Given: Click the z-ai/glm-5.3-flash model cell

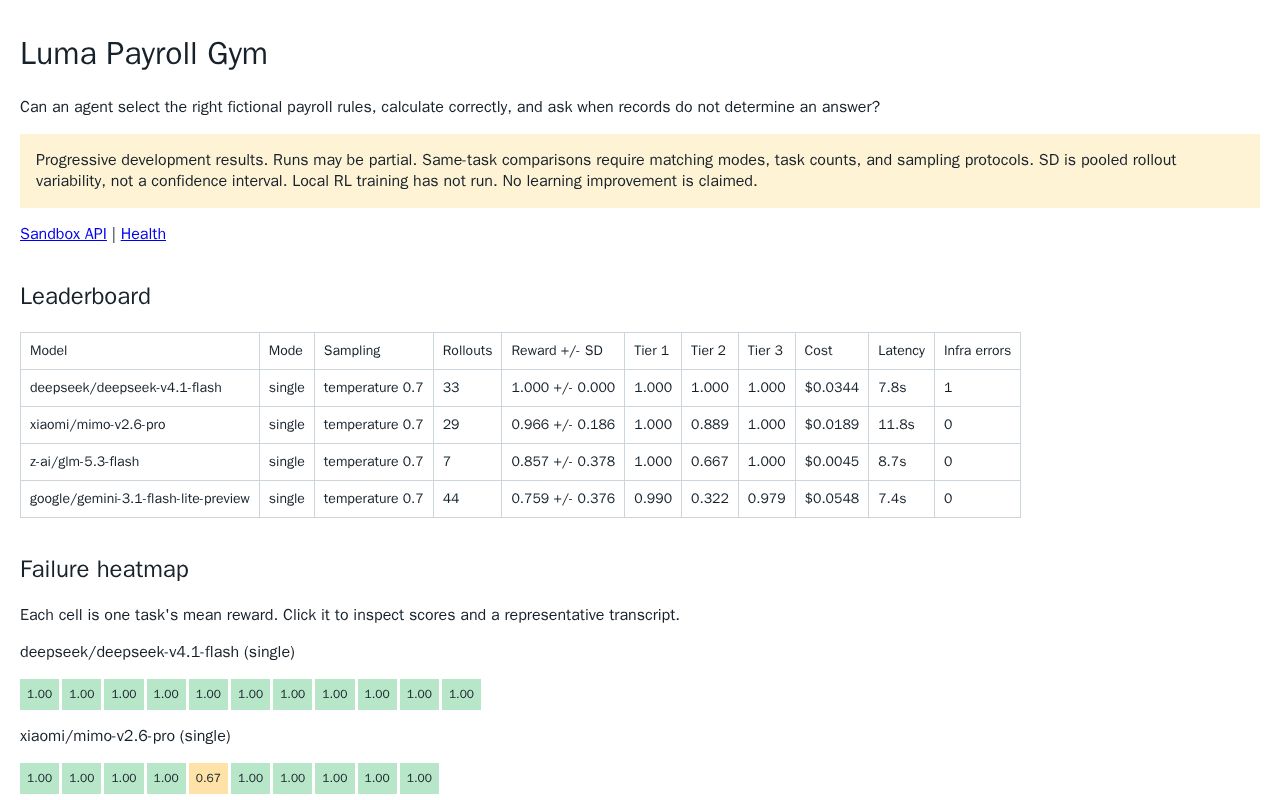Looking at the screenshot, I should coord(140,462).
